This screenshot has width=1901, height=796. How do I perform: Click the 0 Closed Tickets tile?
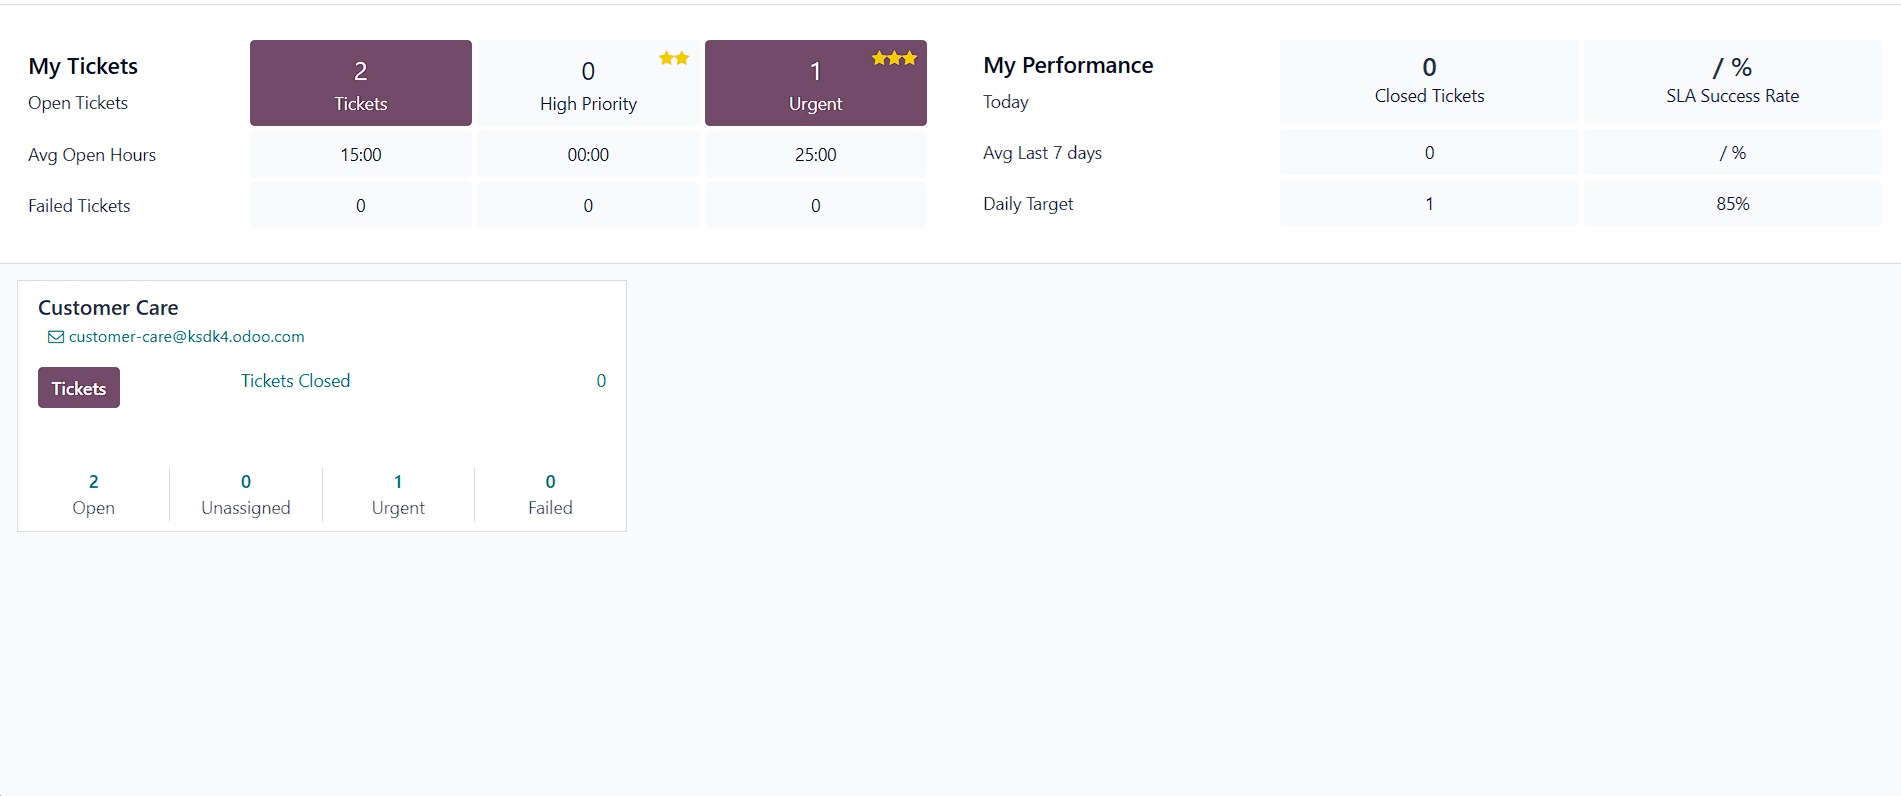[1429, 81]
